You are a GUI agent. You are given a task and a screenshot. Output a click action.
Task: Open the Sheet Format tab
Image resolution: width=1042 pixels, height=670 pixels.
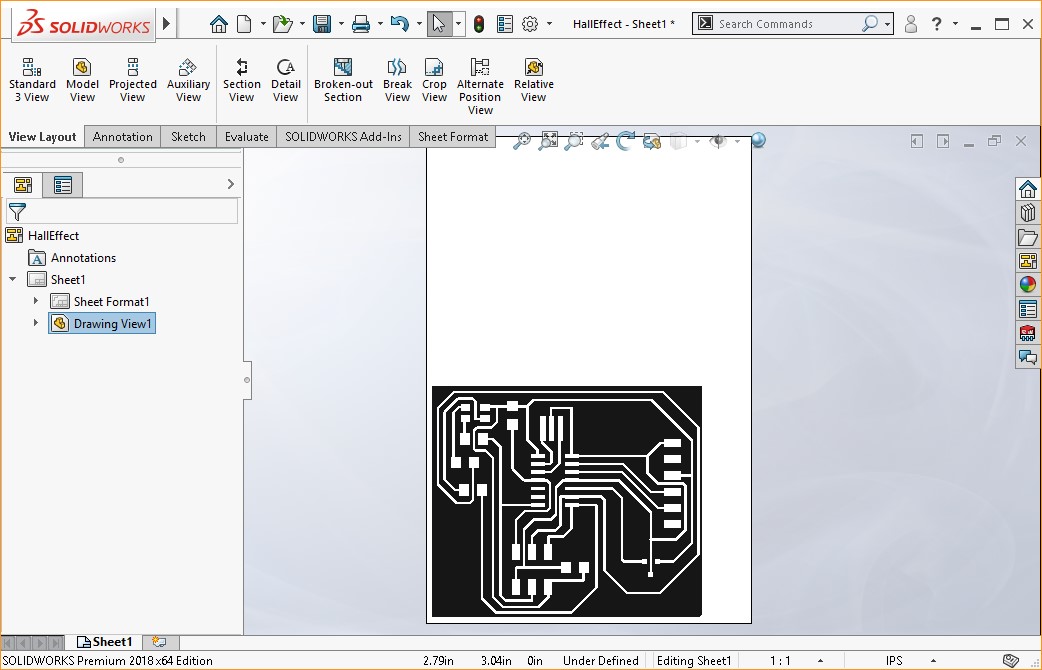click(x=453, y=137)
